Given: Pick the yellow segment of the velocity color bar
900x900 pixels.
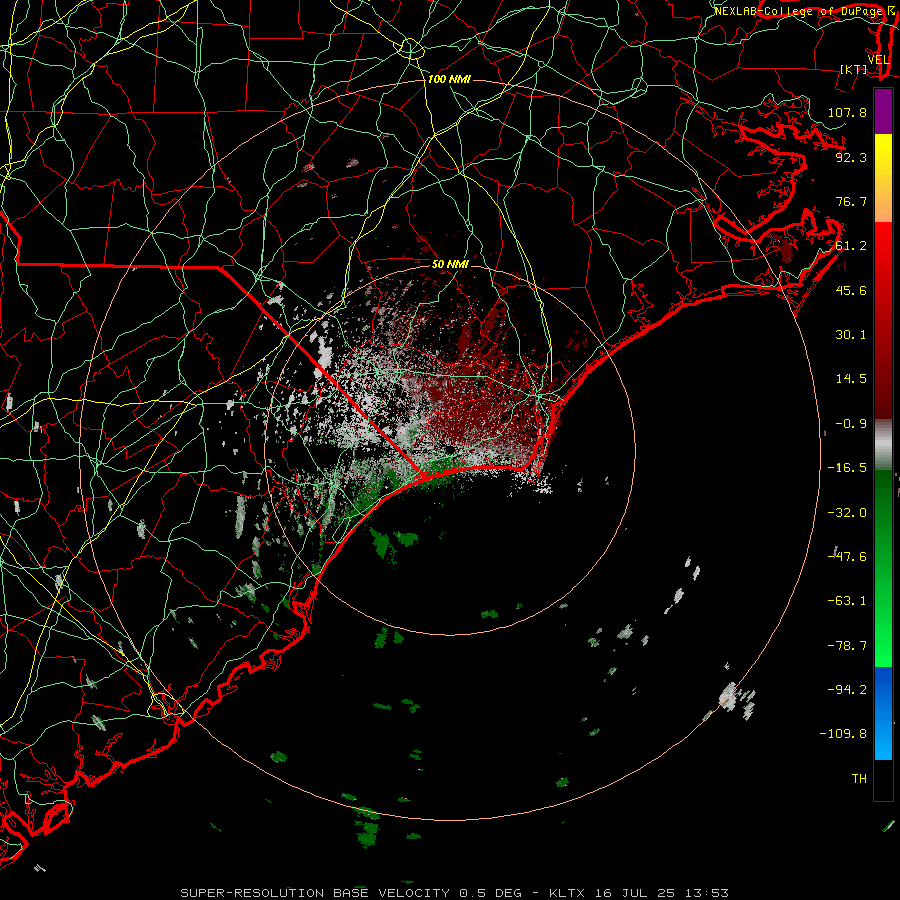Looking at the screenshot, I should pos(883,178).
